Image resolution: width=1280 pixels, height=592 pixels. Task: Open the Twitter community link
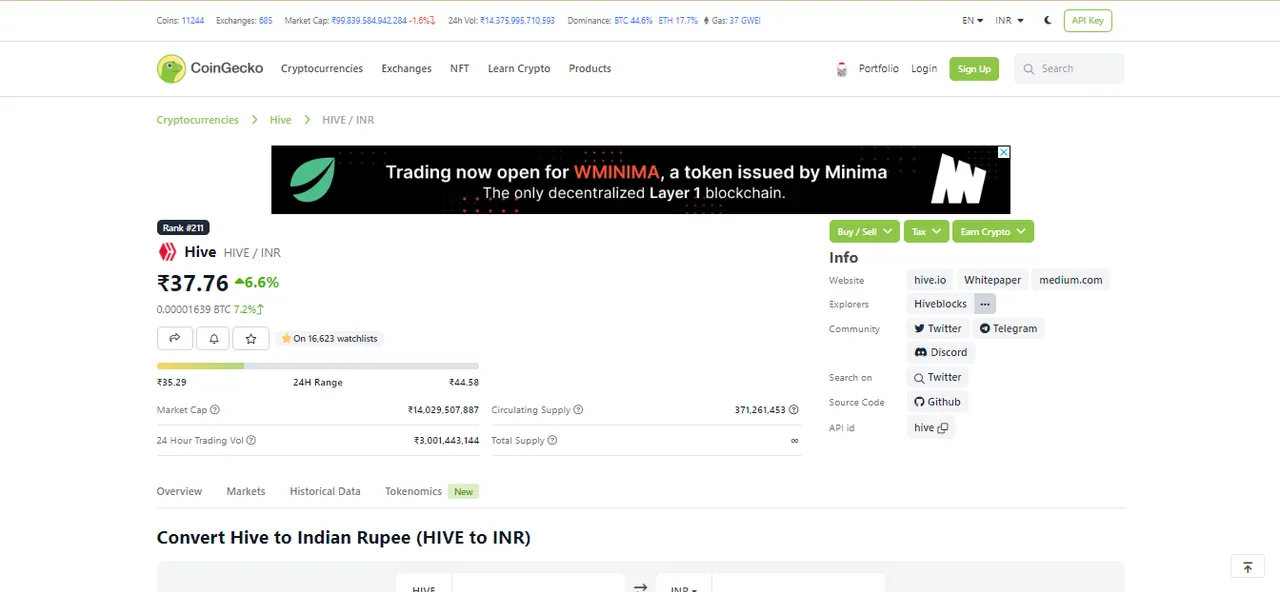(938, 328)
